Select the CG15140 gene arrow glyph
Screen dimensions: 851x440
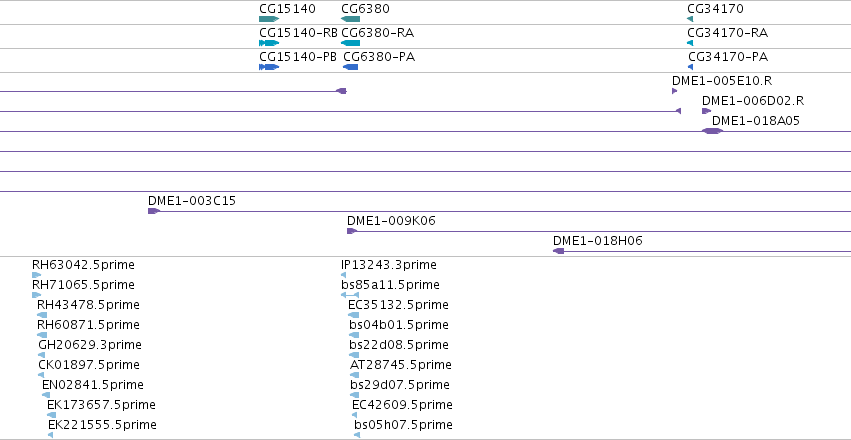coord(269,19)
